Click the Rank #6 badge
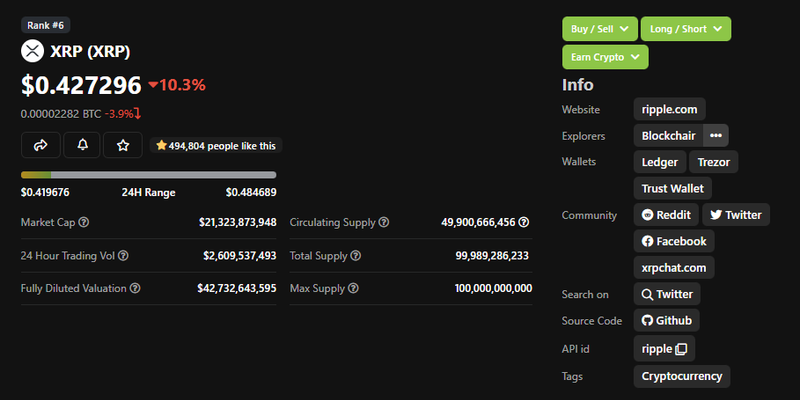The height and width of the screenshot is (400, 800). [45, 25]
